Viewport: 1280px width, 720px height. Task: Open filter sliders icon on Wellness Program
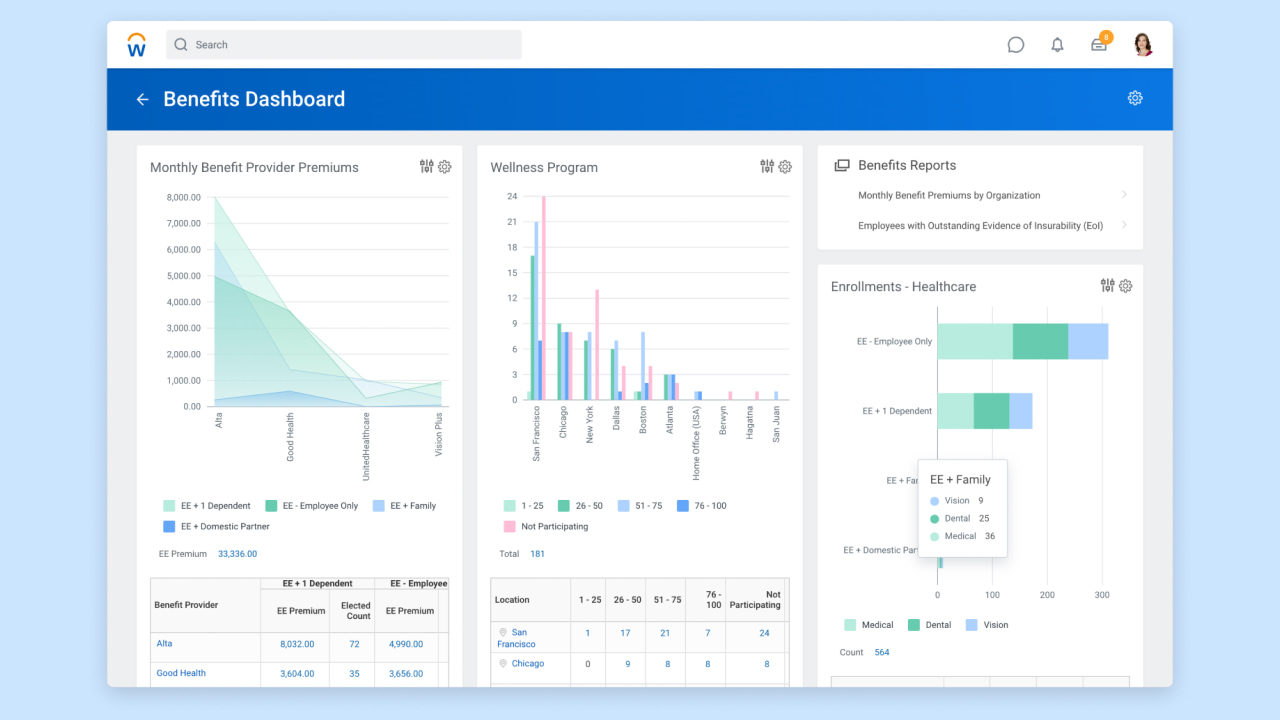pos(767,167)
